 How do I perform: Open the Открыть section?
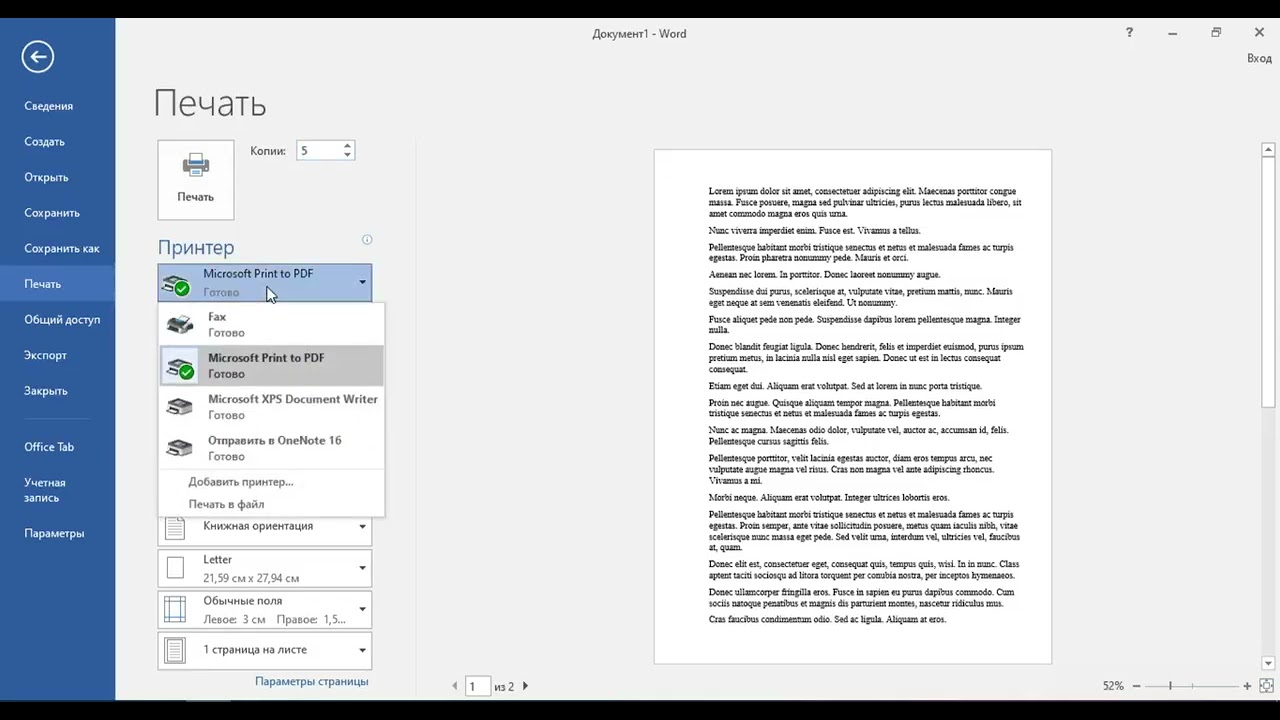(58, 178)
